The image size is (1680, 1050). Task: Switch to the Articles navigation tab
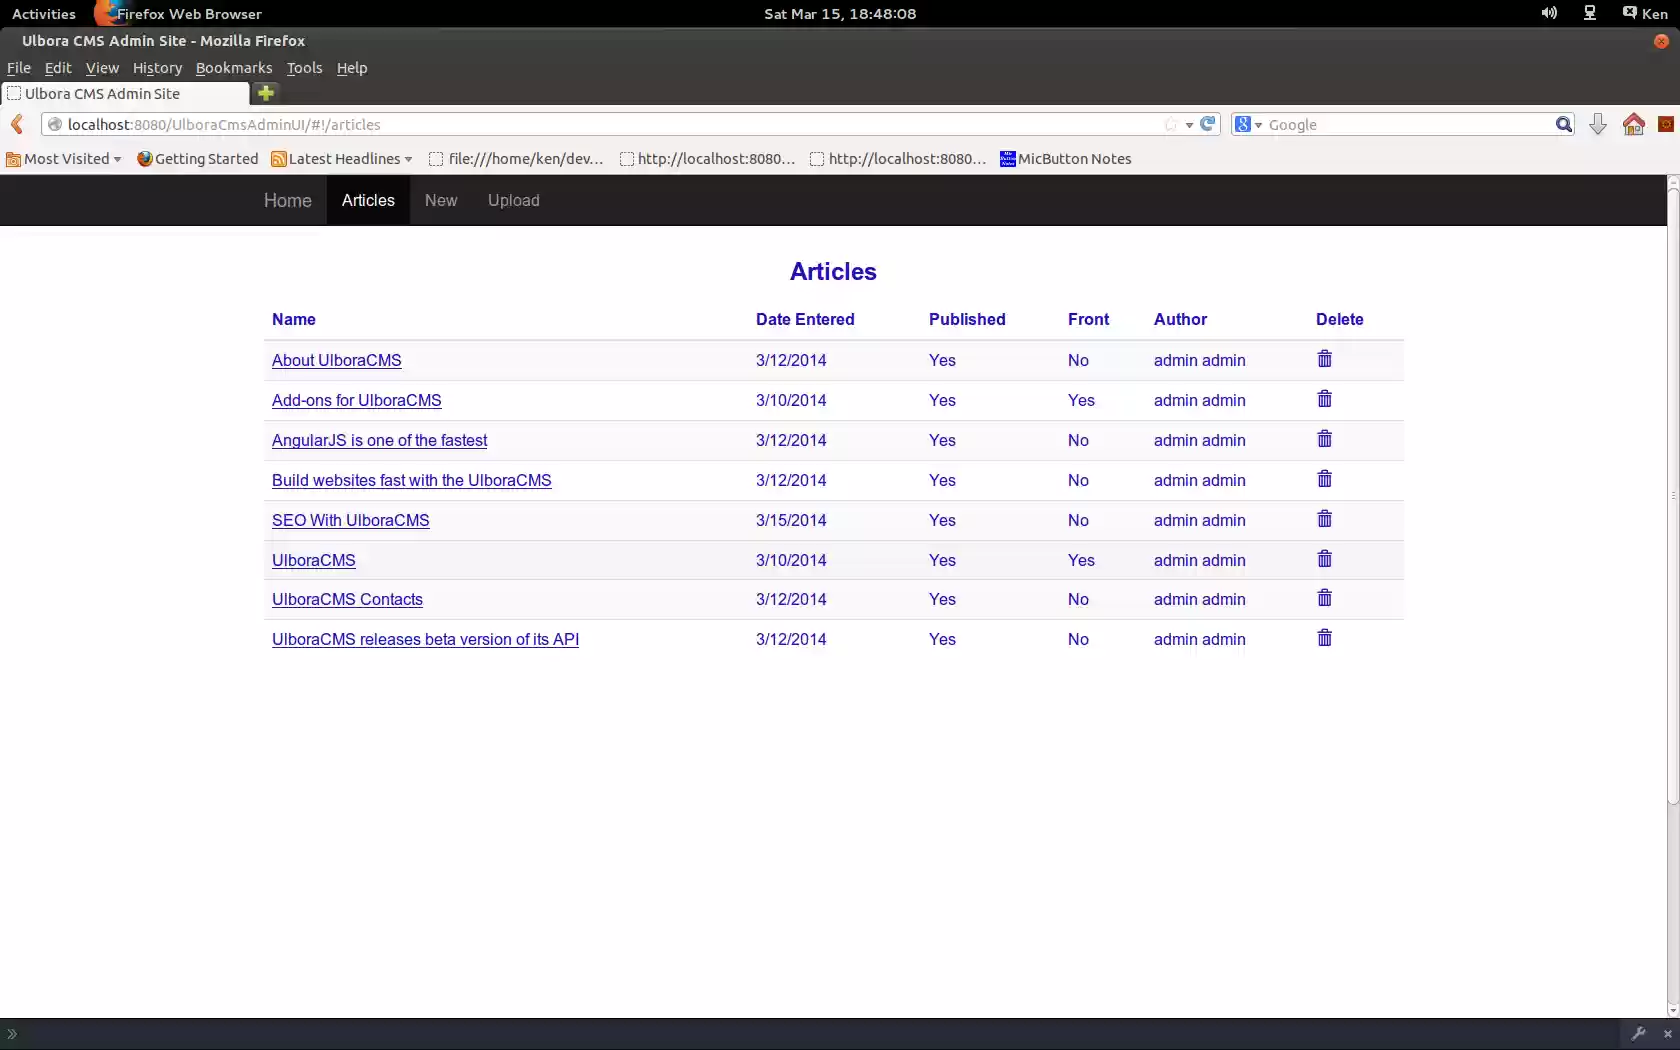pos(367,200)
